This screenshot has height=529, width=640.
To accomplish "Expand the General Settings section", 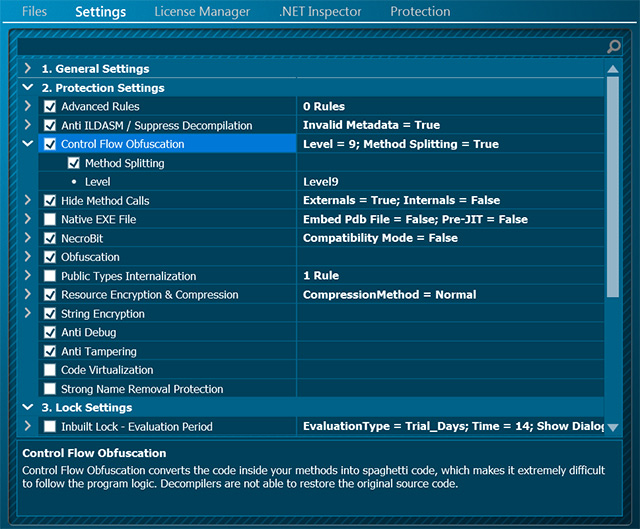I will [28, 69].
